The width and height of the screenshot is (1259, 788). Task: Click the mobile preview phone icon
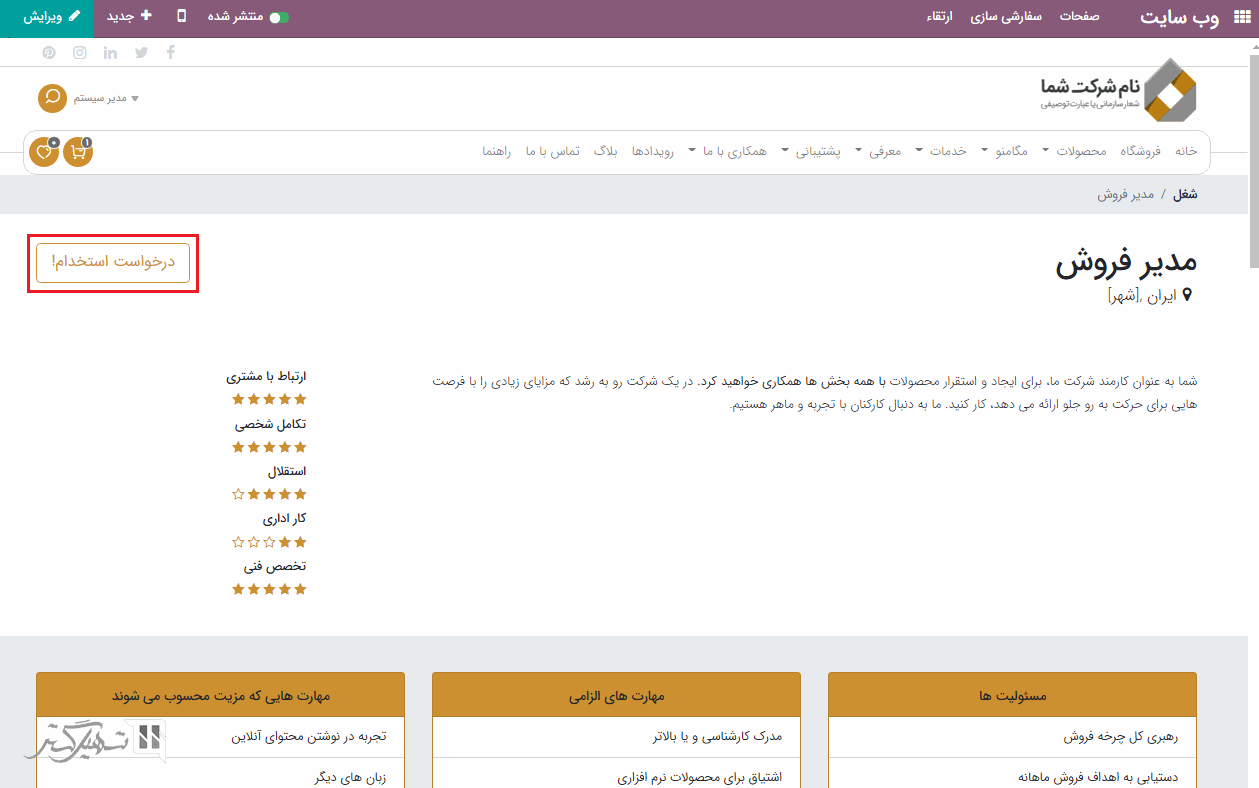181,16
